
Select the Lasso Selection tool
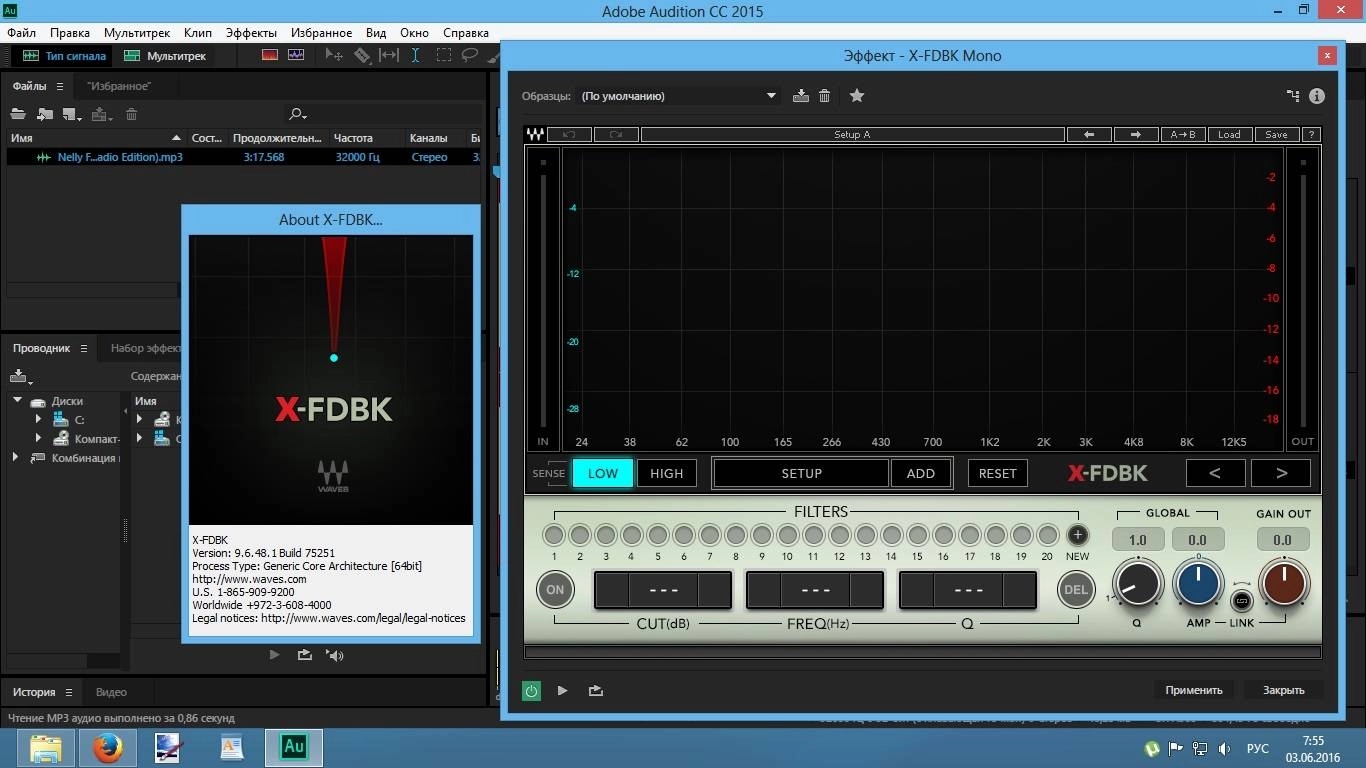coord(470,56)
